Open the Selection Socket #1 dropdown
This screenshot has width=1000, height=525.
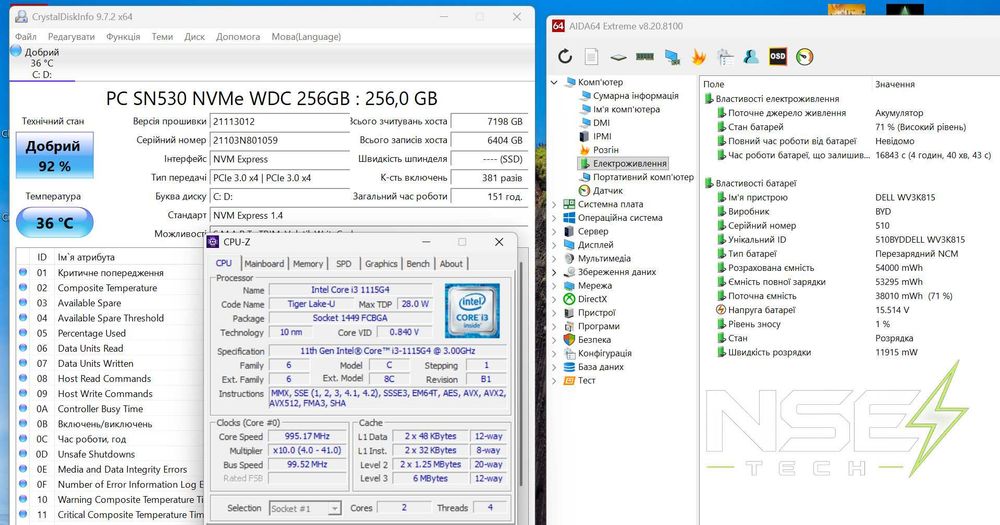coord(335,508)
